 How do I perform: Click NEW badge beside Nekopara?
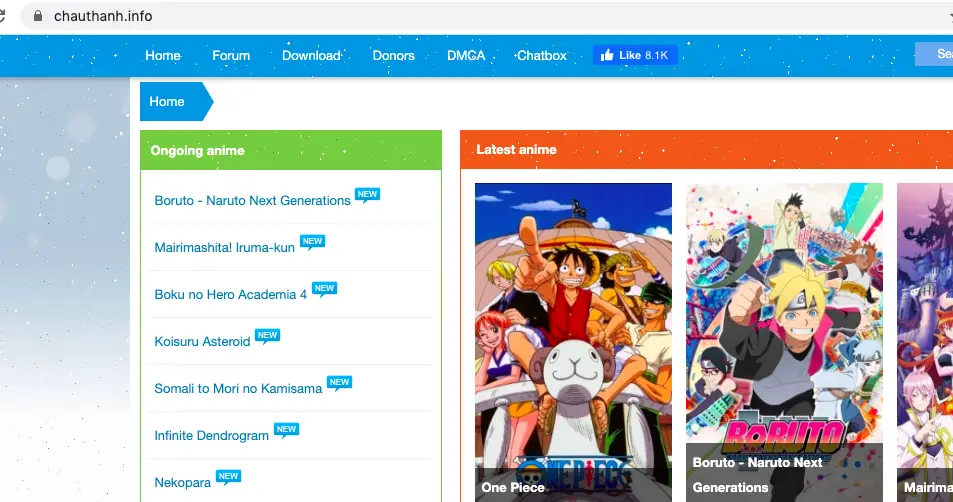[229, 477]
